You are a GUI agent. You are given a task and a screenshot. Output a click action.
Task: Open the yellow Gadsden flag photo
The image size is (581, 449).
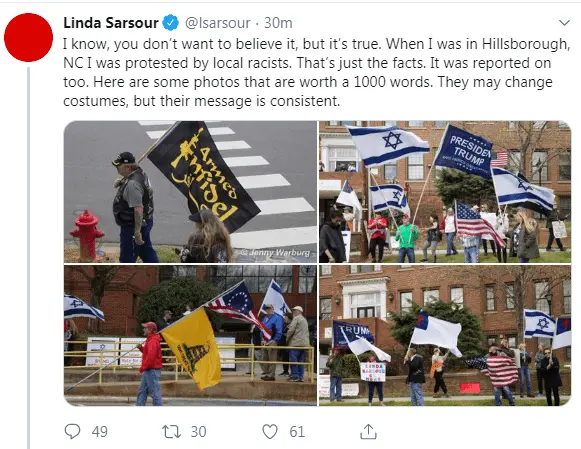point(190,335)
